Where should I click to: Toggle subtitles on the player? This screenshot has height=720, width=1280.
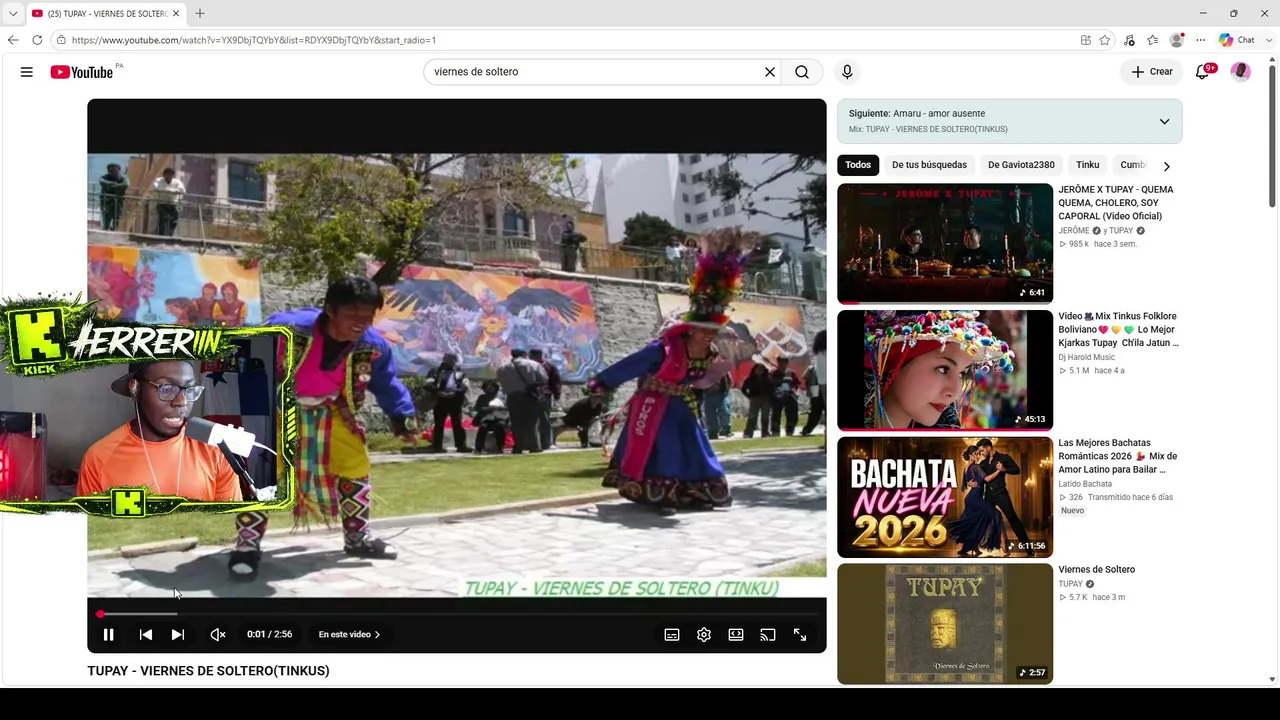[672, 635]
